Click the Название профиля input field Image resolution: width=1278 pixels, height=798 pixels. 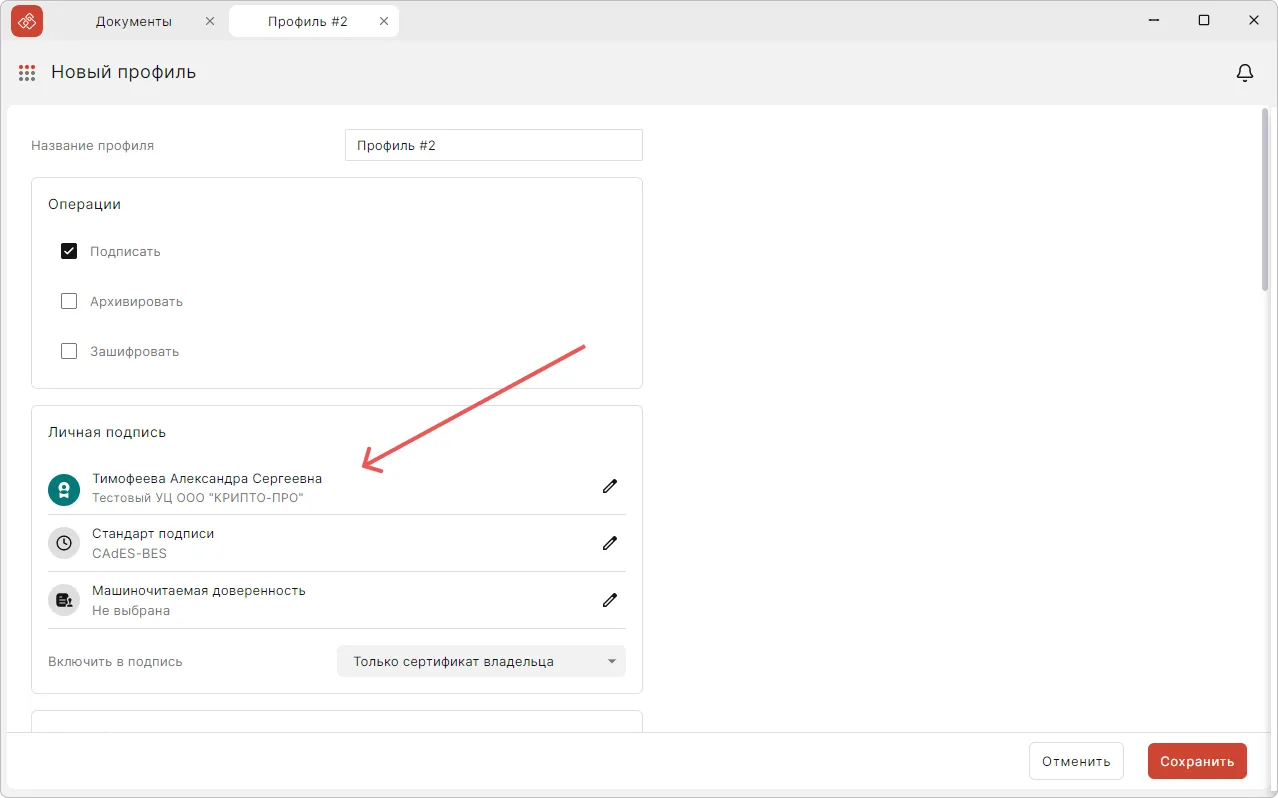coord(493,145)
